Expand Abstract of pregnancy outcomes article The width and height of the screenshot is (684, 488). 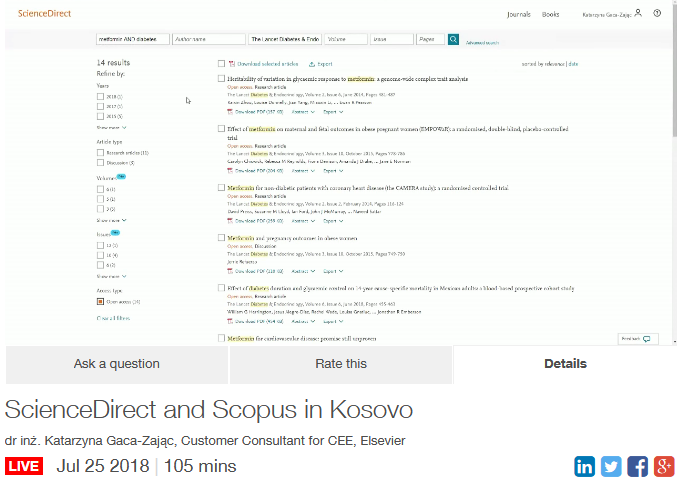(x=303, y=271)
